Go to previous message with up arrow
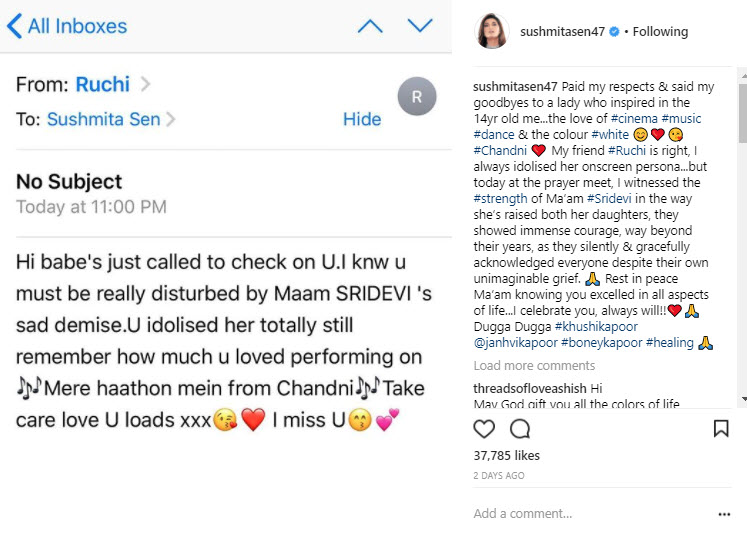 click(x=370, y=26)
